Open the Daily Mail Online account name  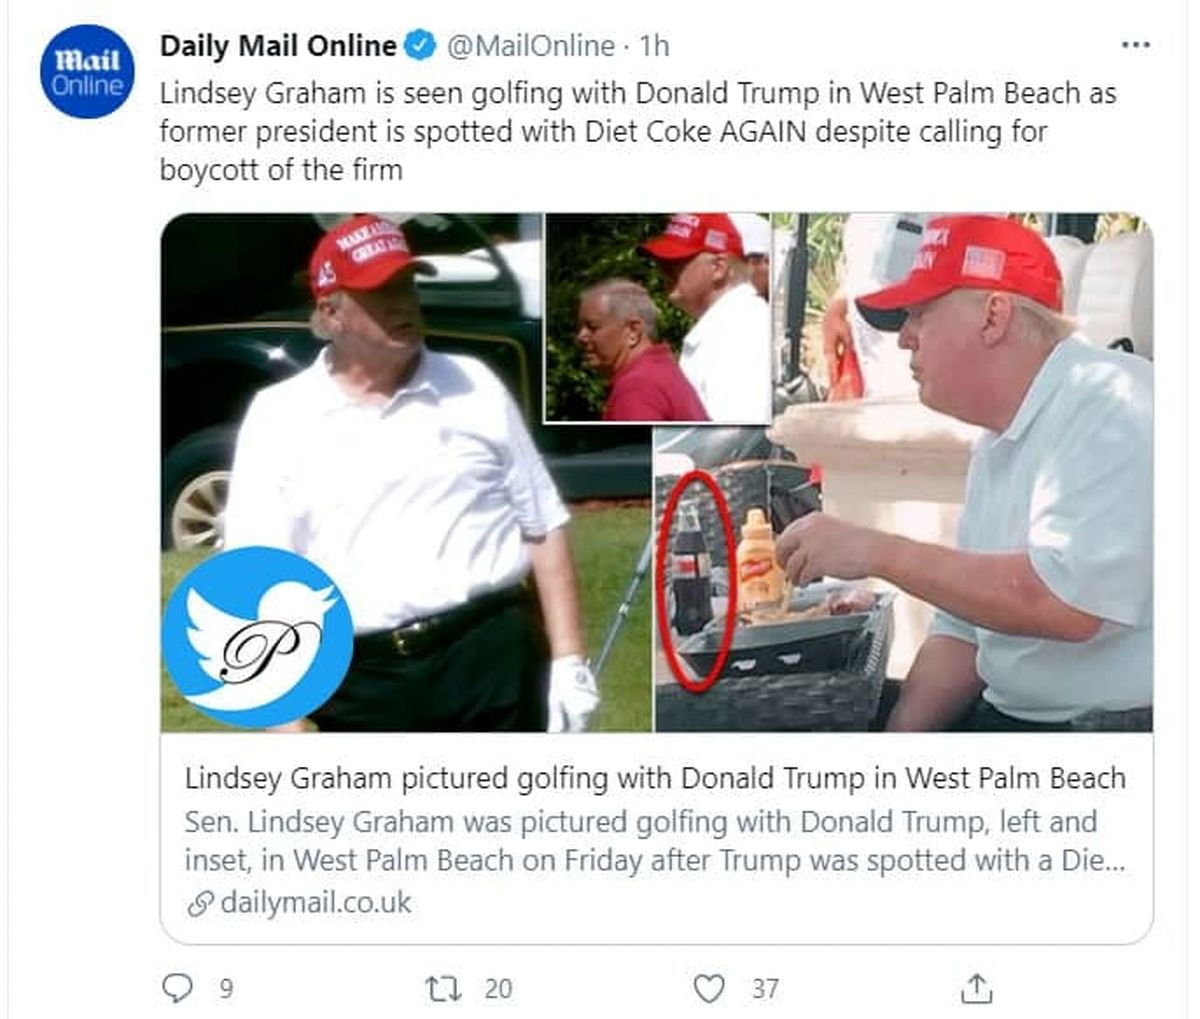pos(278,45)
